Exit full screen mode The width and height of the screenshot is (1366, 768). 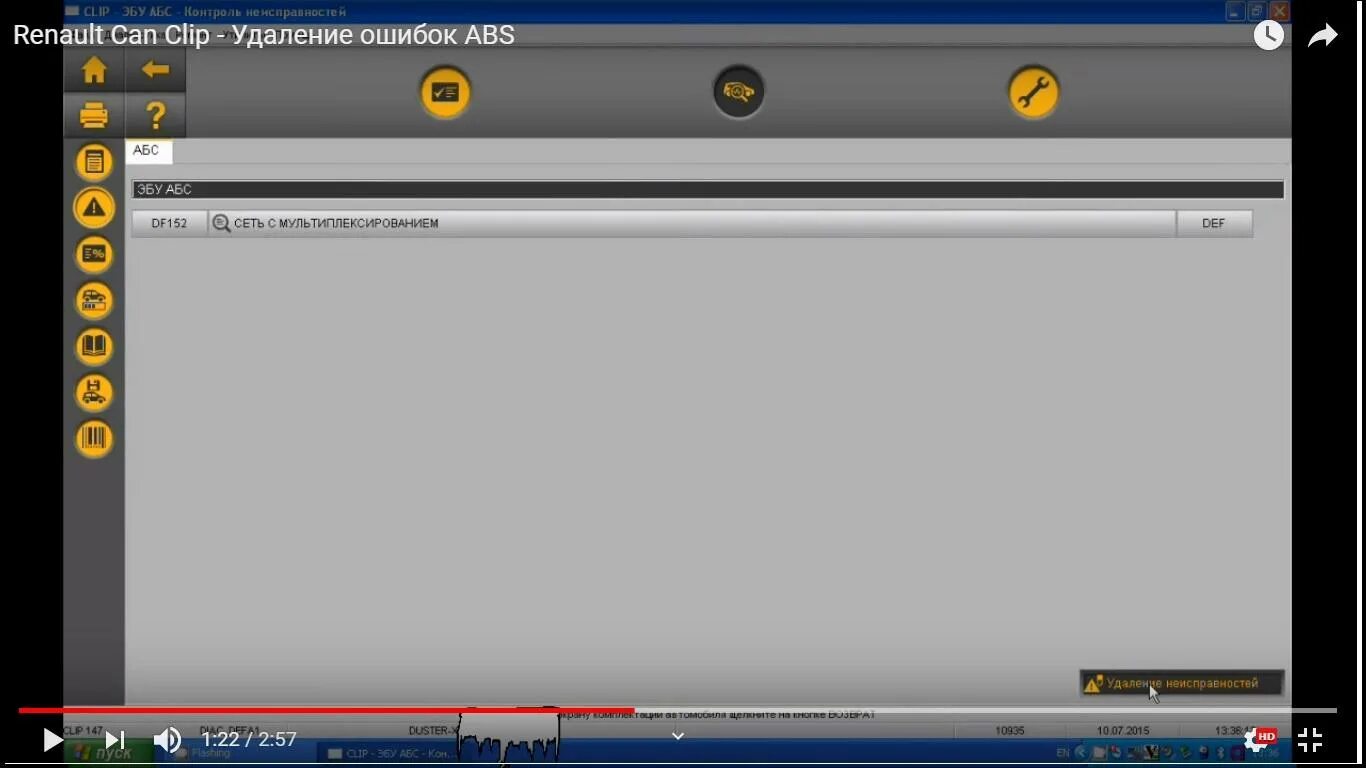tap(1310, 740)
